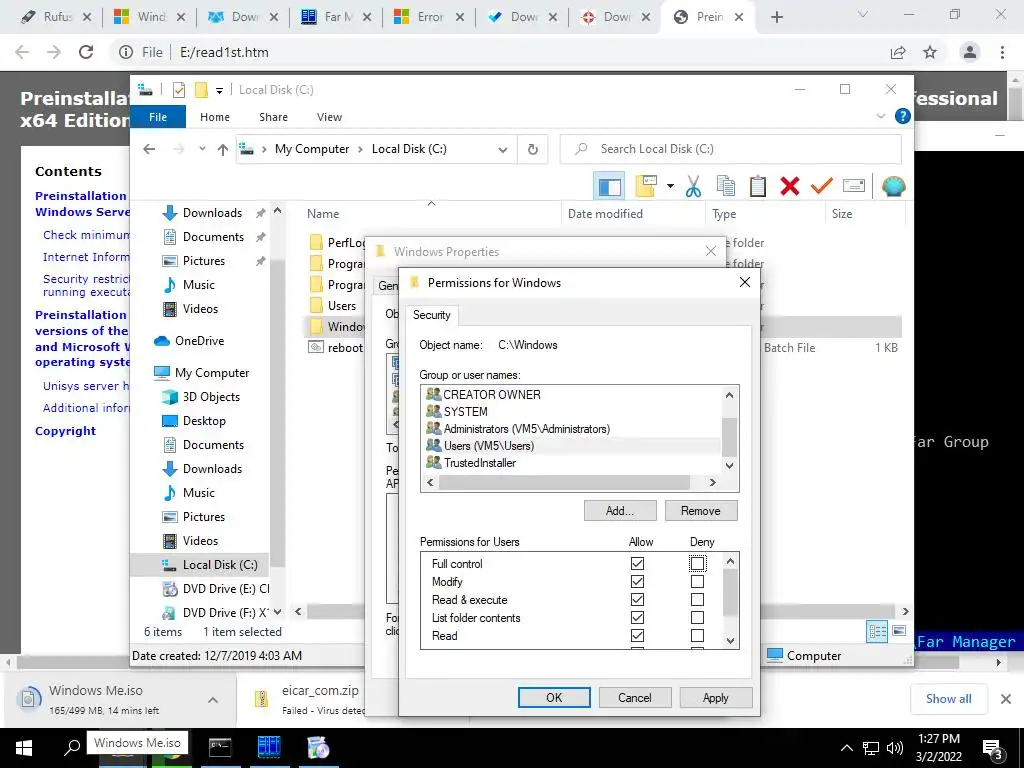Reload the browser page
The width and height of the screenshot is (1024, 768).
[86, 52]
